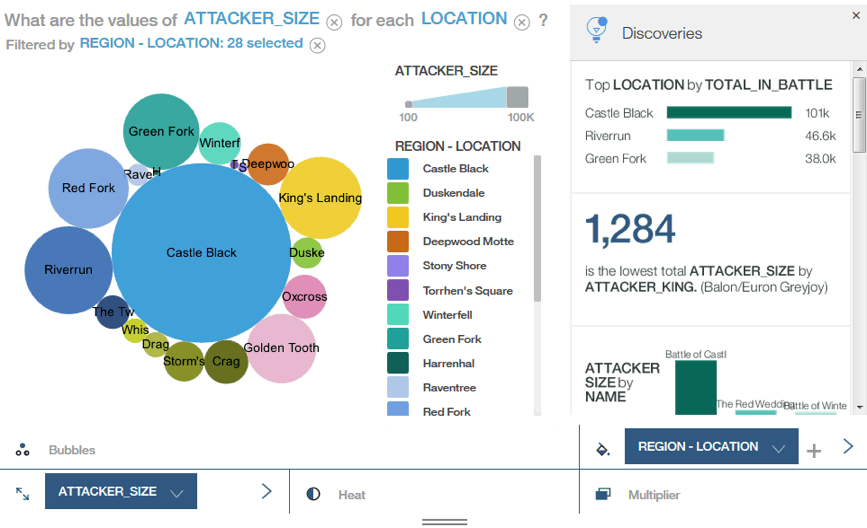Select the Torrhen's Square legend swatch
The image size is (867, 528).
[x=398, y=290]
